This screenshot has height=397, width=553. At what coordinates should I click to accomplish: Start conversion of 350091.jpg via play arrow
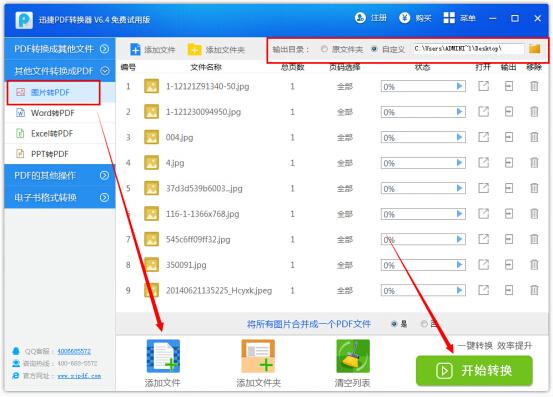click(459, 265)
